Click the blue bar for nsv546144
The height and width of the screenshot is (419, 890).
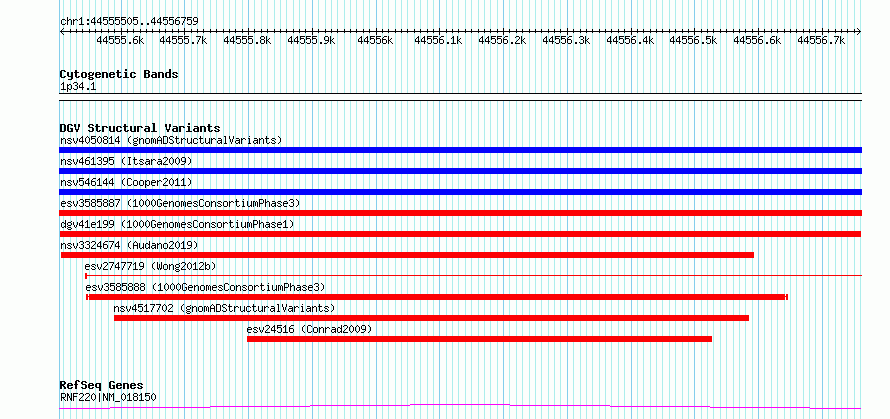coord(460,192)
